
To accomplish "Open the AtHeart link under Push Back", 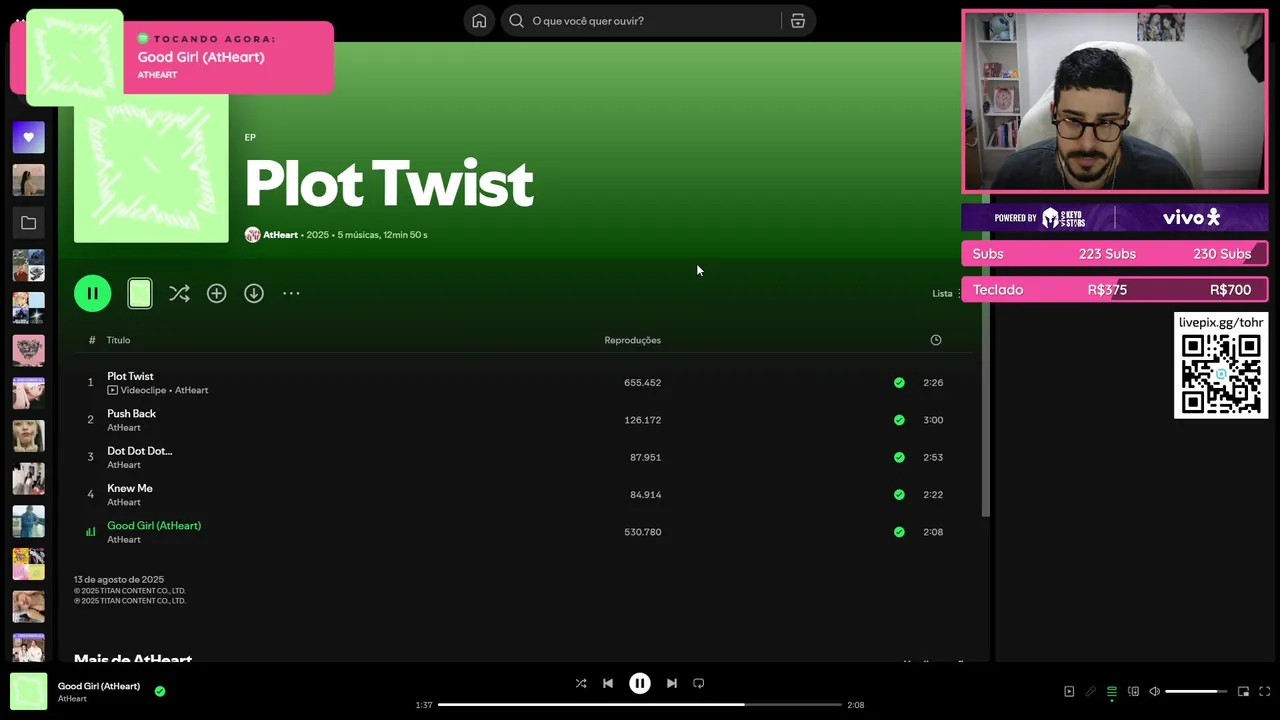I will (124, 428).
